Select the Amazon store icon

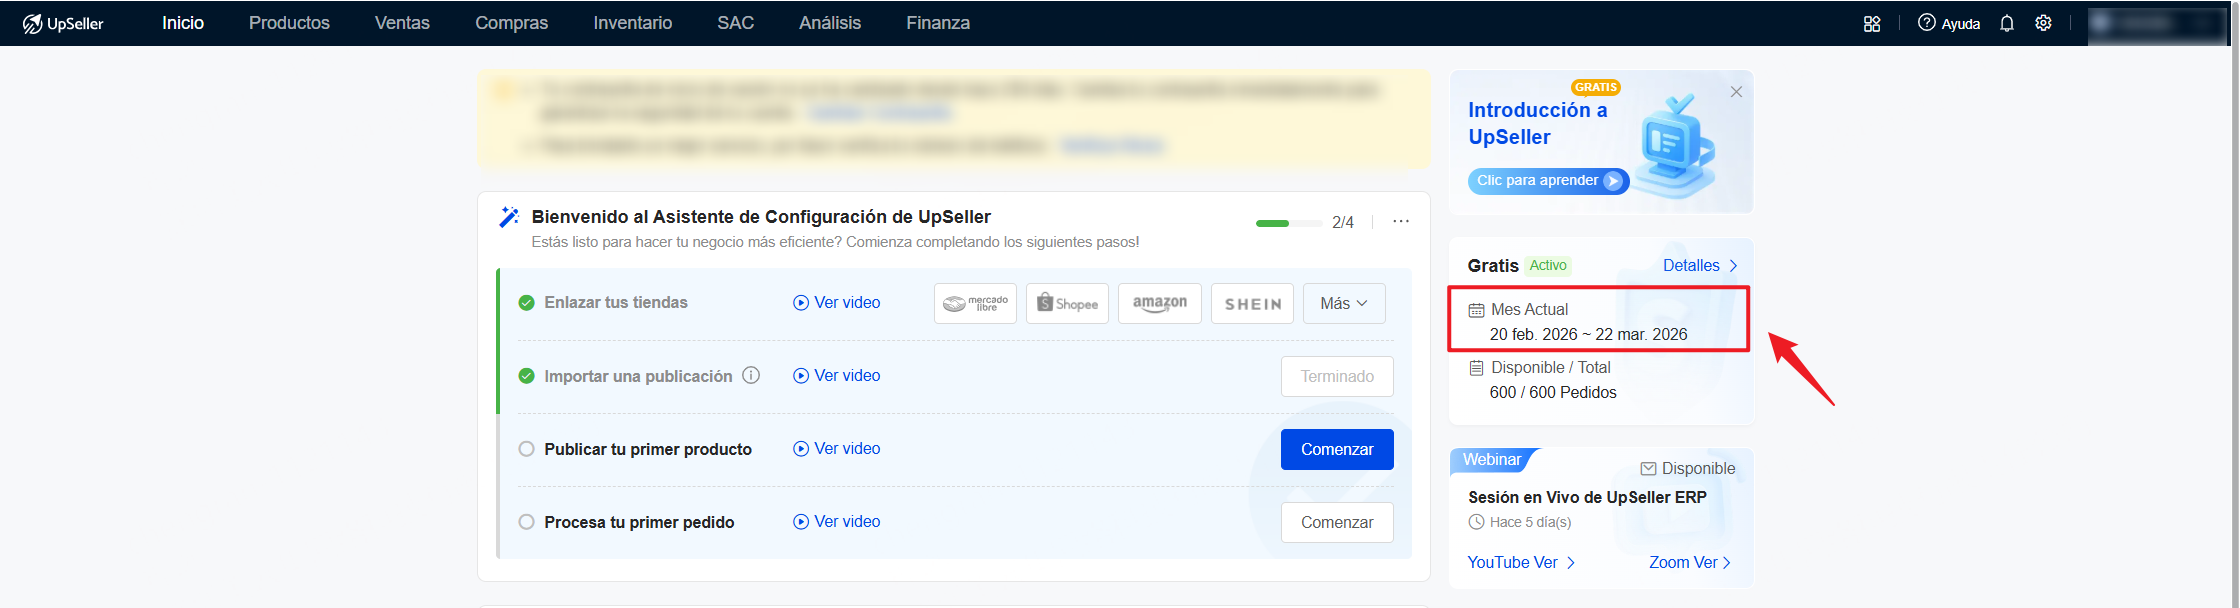coord(1159,303)
